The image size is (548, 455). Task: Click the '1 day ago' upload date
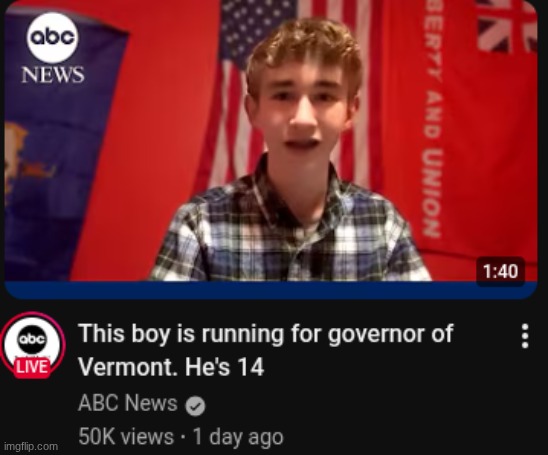tap(238, 437)
